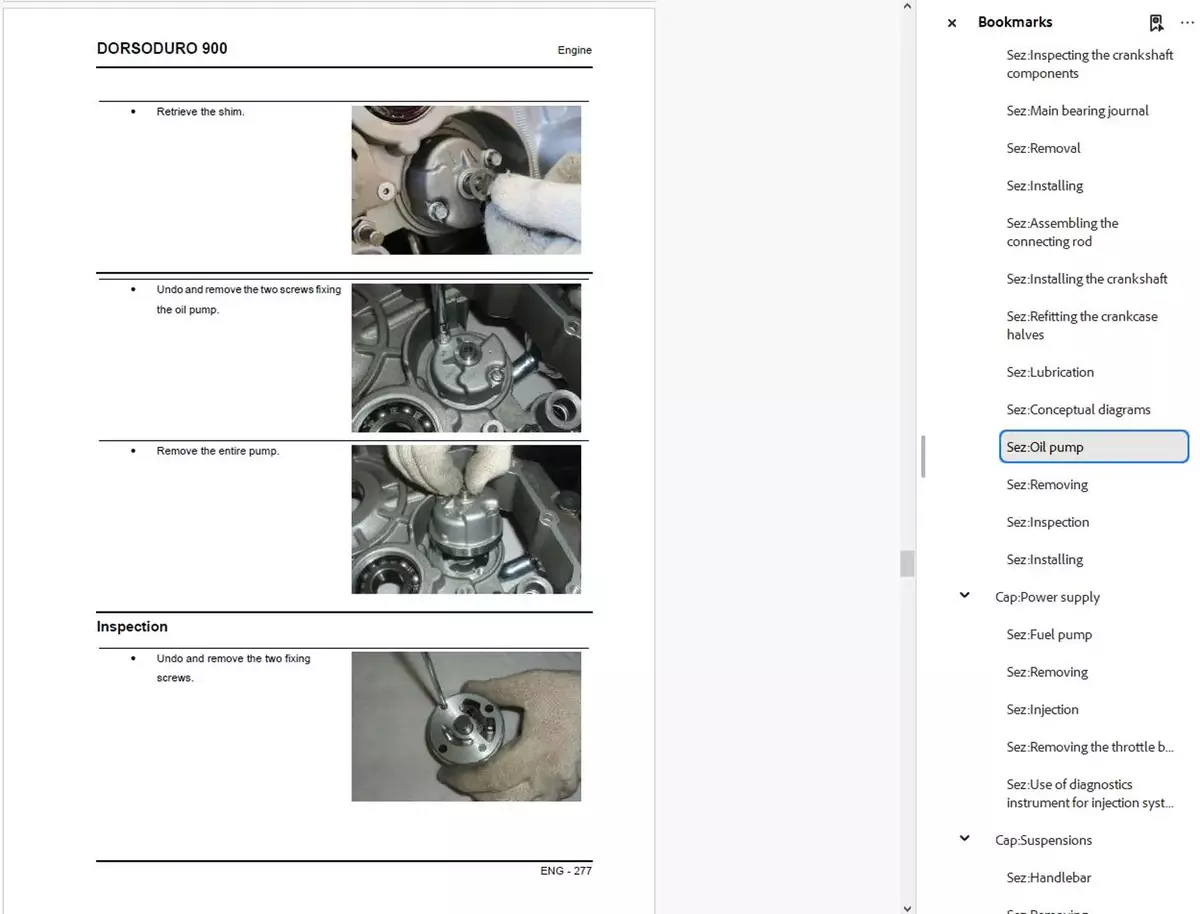Click the Cap:Power supply chapter label
Screen dimensions: 1200x914
click(x=1047, y=597)
